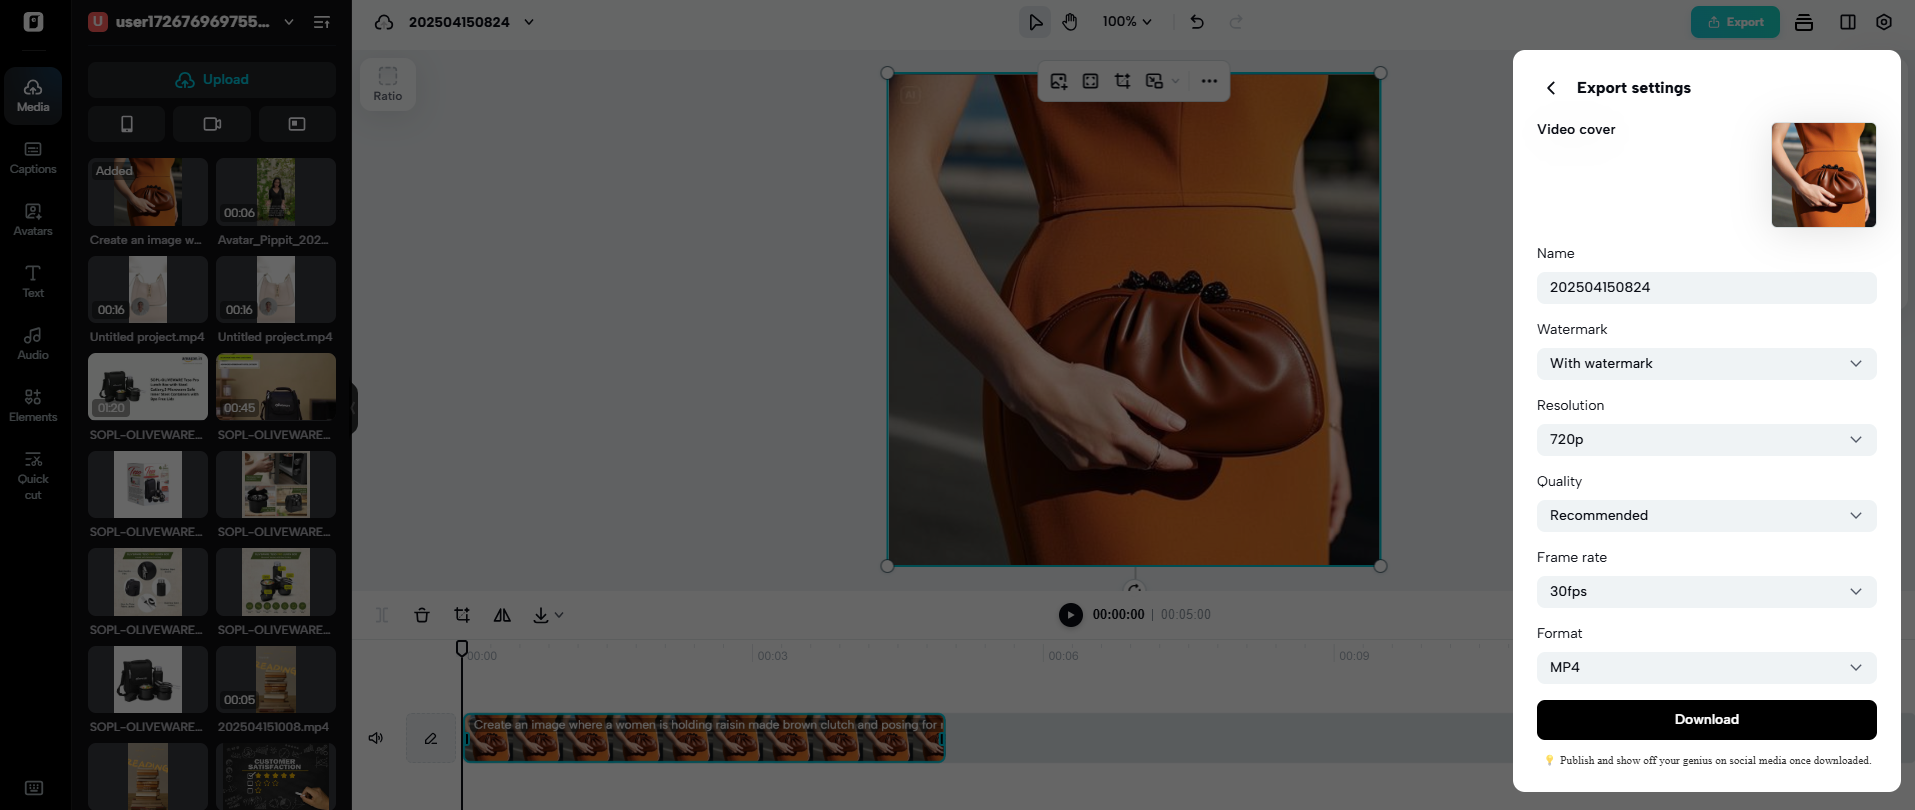The image size is (1915, 810).
Task: Open the 100% zoom dropdown
Action: pyautogui.click(x=1127, y=22)
